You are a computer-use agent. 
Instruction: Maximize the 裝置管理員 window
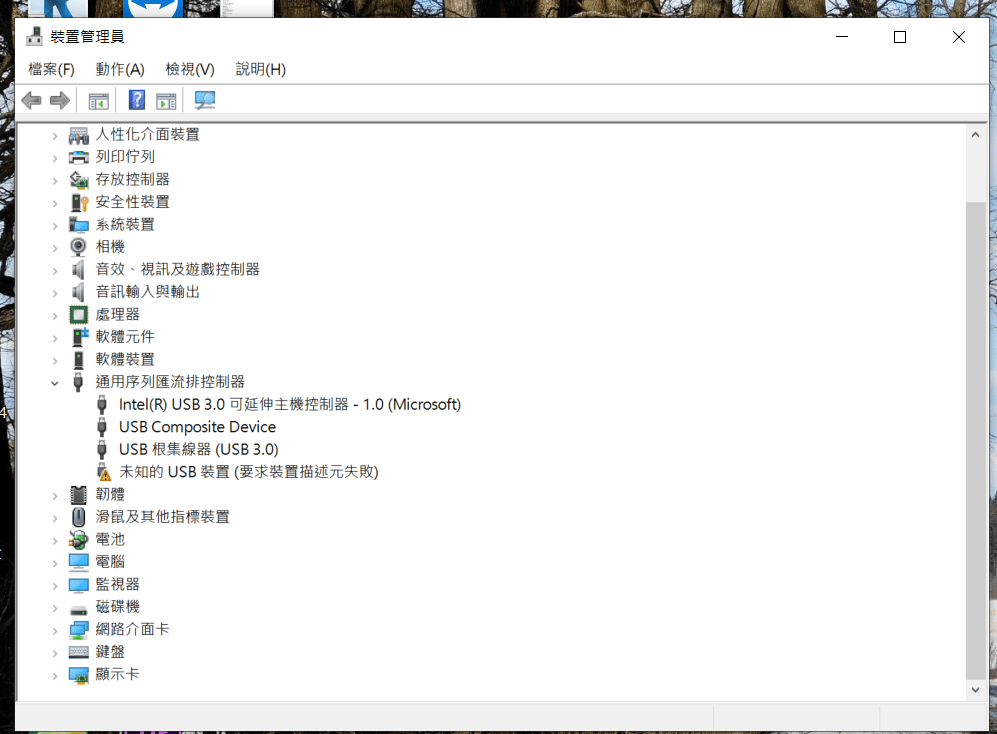tap(900, 37)
